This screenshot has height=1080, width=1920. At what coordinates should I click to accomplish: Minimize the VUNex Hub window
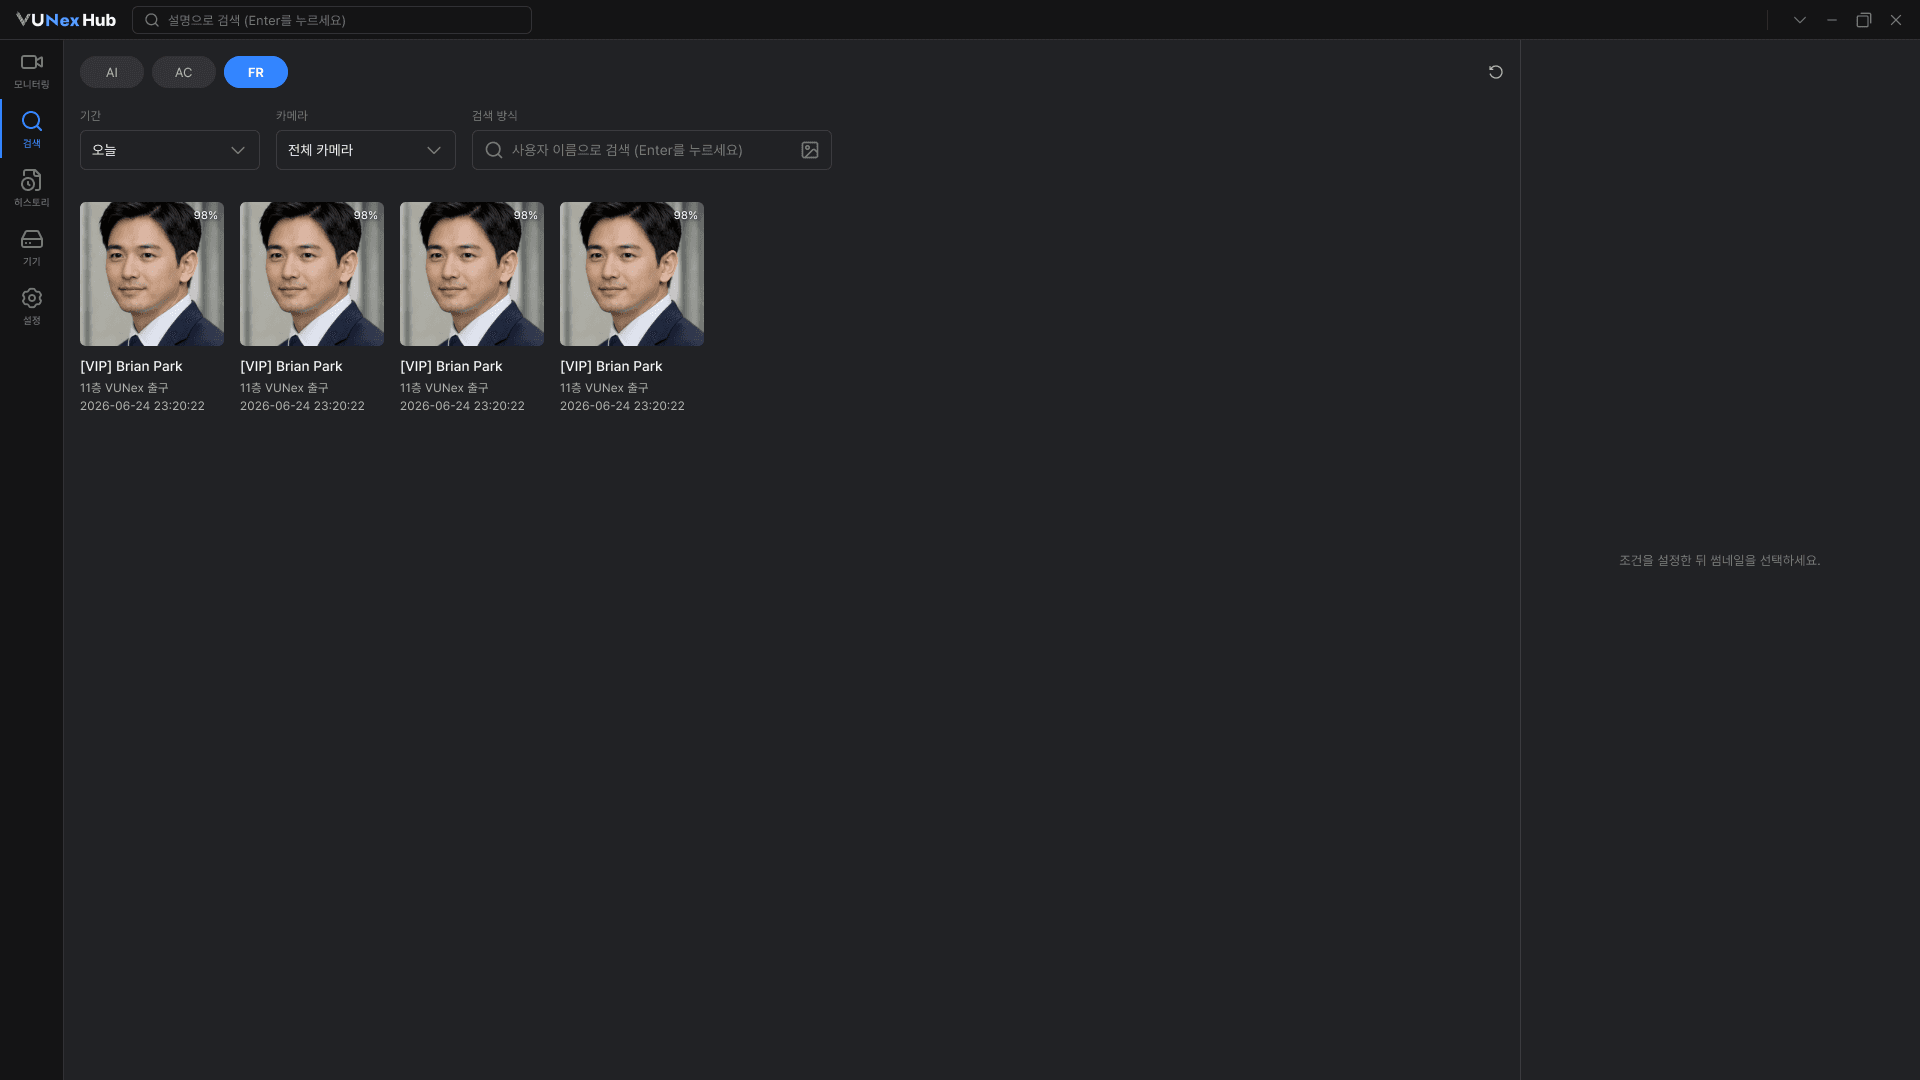[x=1831, y=20]
